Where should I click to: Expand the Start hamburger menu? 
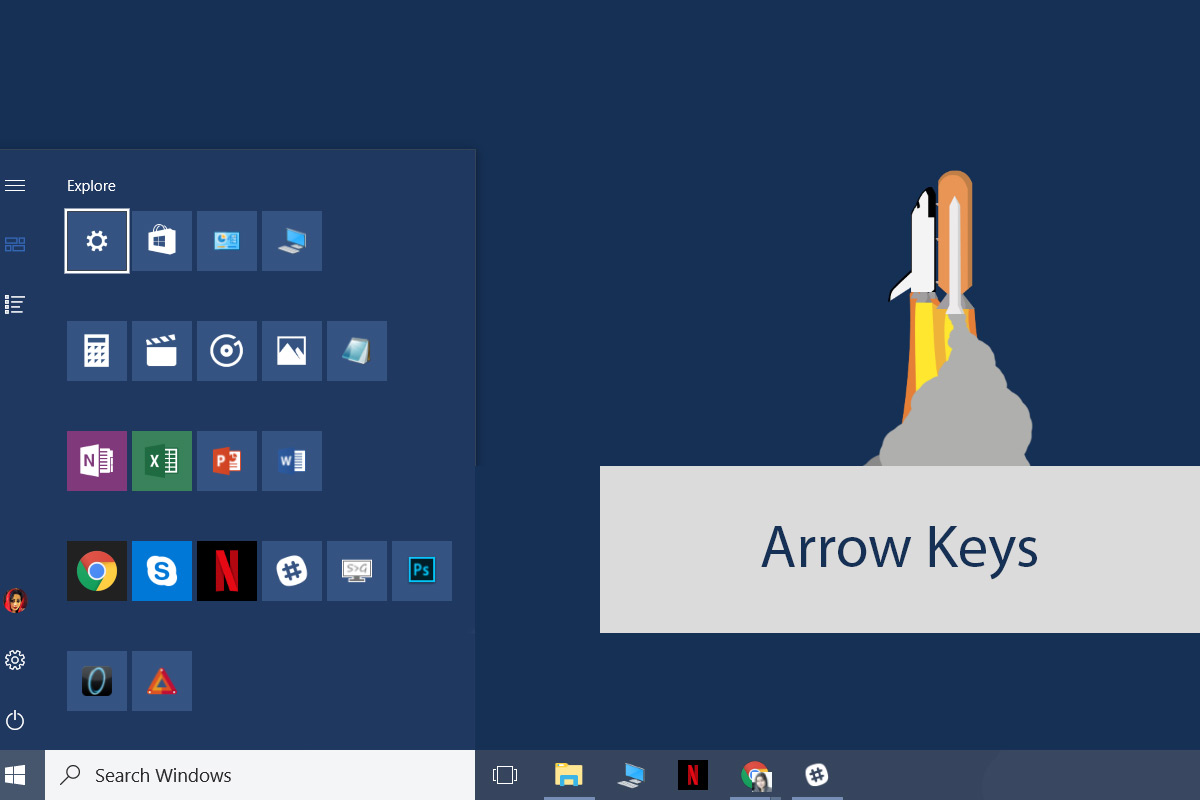15,185
